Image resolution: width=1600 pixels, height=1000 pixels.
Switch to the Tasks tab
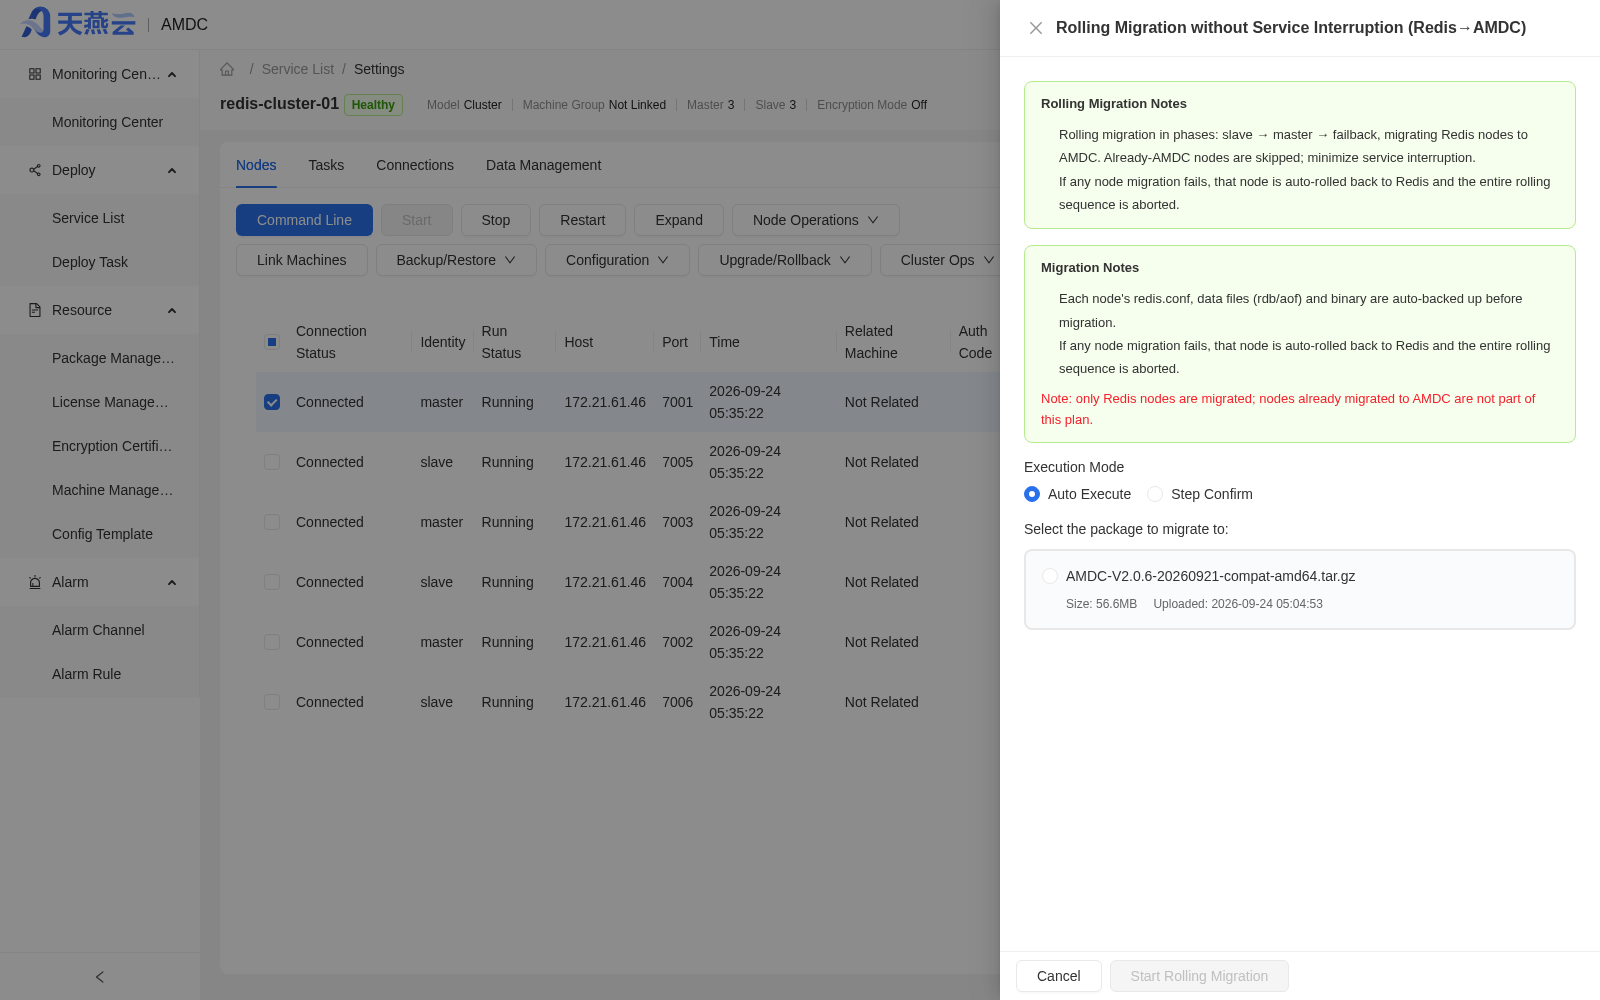click(x=326, y=165)
